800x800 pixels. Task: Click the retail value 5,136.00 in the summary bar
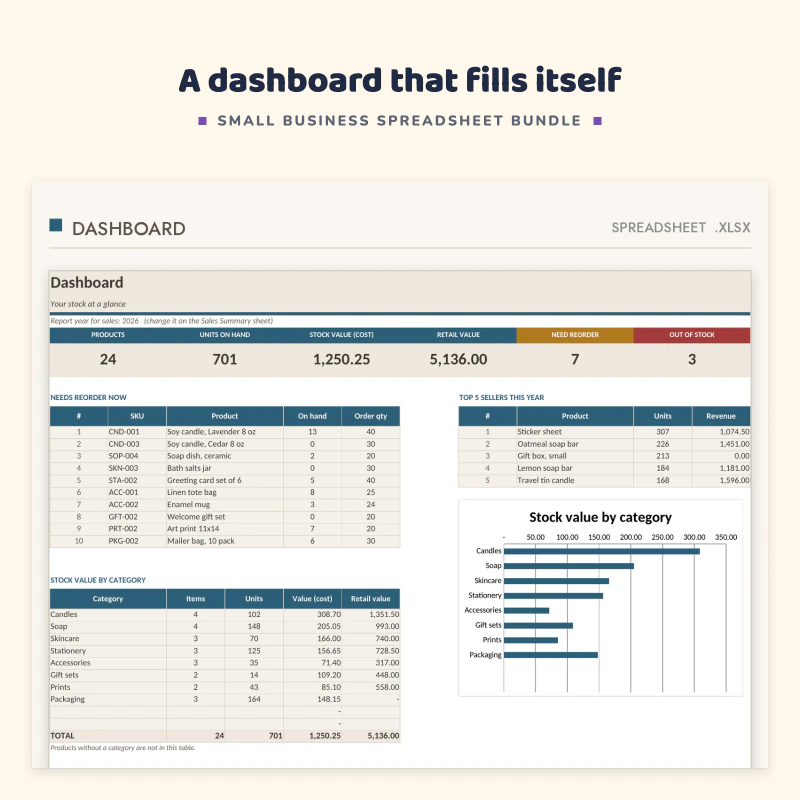tap(458, 359)
